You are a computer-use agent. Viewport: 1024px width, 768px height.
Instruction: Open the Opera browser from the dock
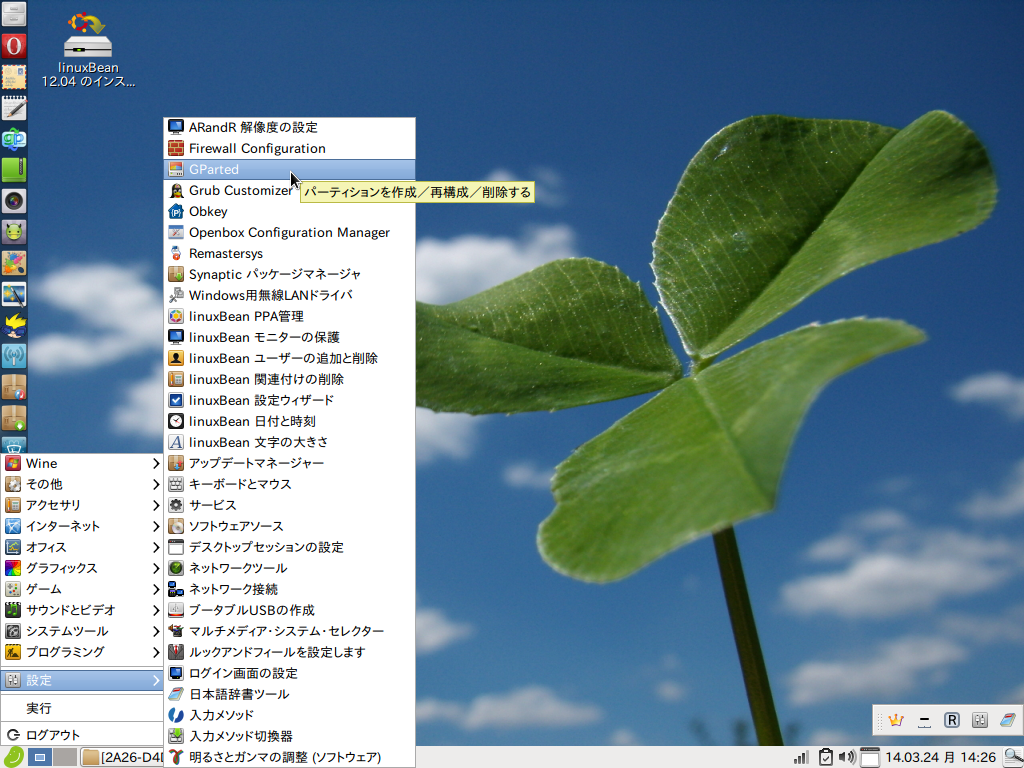tap(14, 46)
